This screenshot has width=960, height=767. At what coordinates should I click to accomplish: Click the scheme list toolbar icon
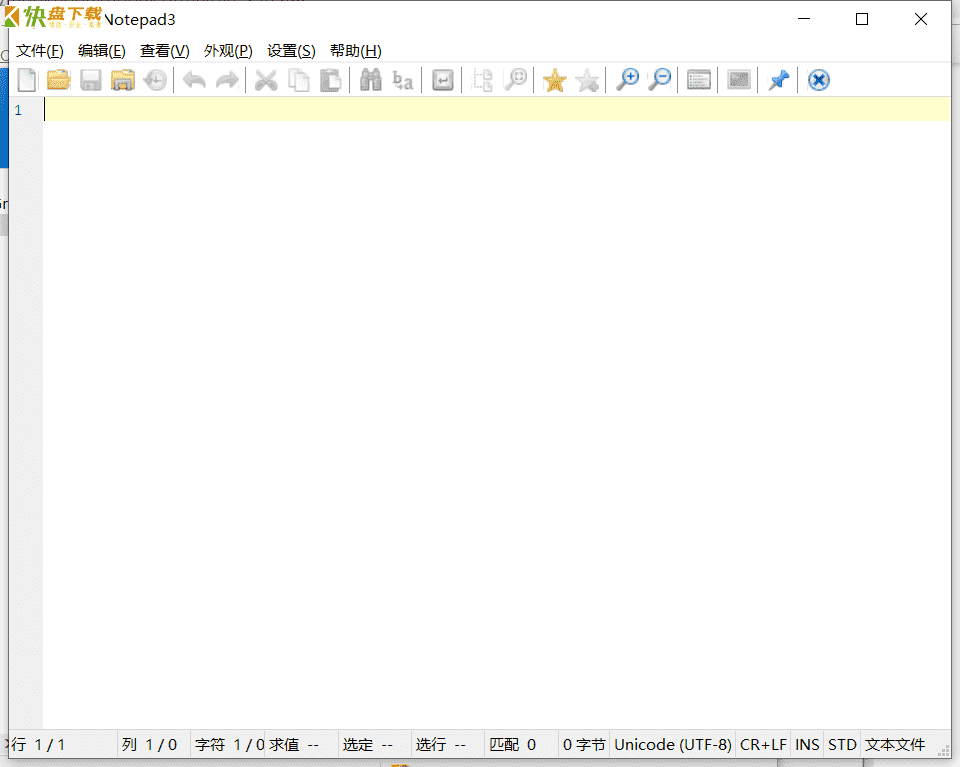699,80
